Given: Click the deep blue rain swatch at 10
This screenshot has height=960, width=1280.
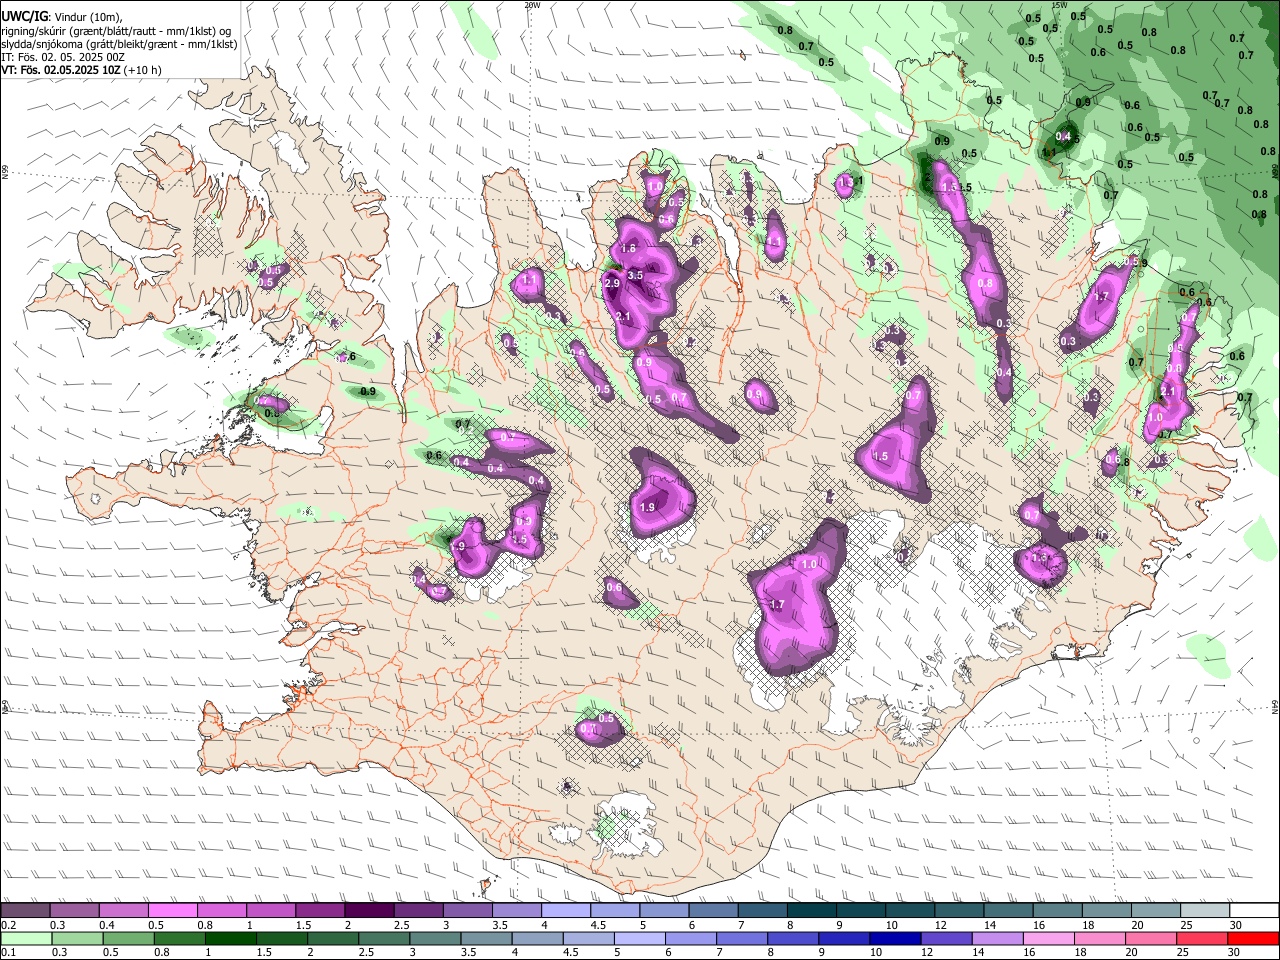Looking at the screenshot, I should [894, 938].
